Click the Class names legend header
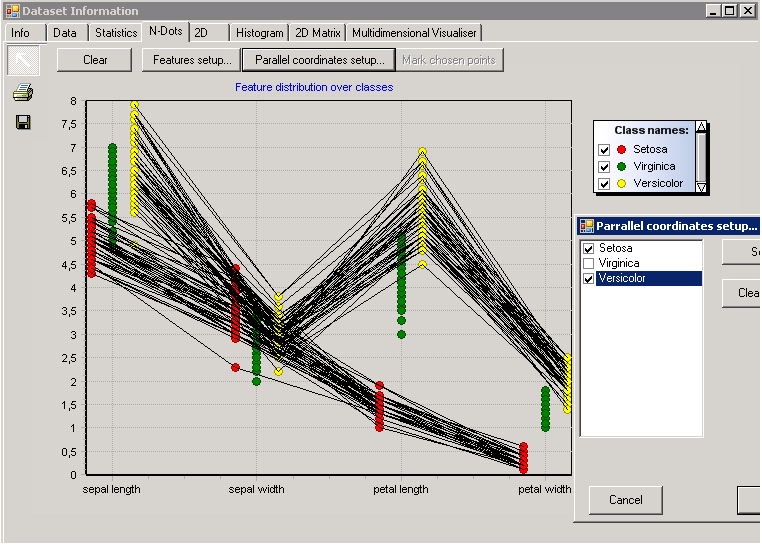The width and height of the screenshot is (762, 548). tap(651, 130)
